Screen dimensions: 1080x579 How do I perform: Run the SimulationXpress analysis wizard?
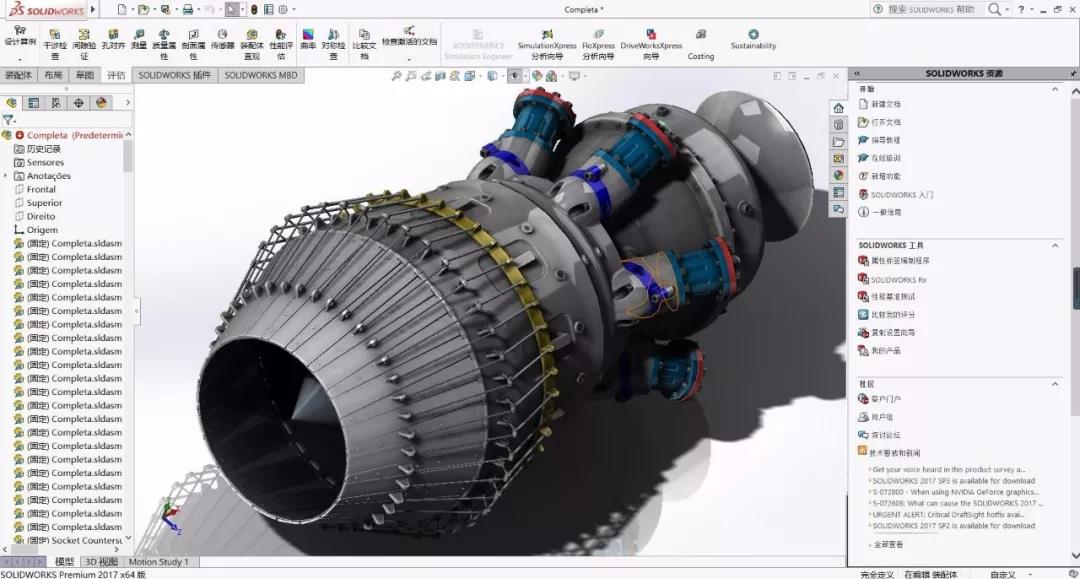click(547, 44)
